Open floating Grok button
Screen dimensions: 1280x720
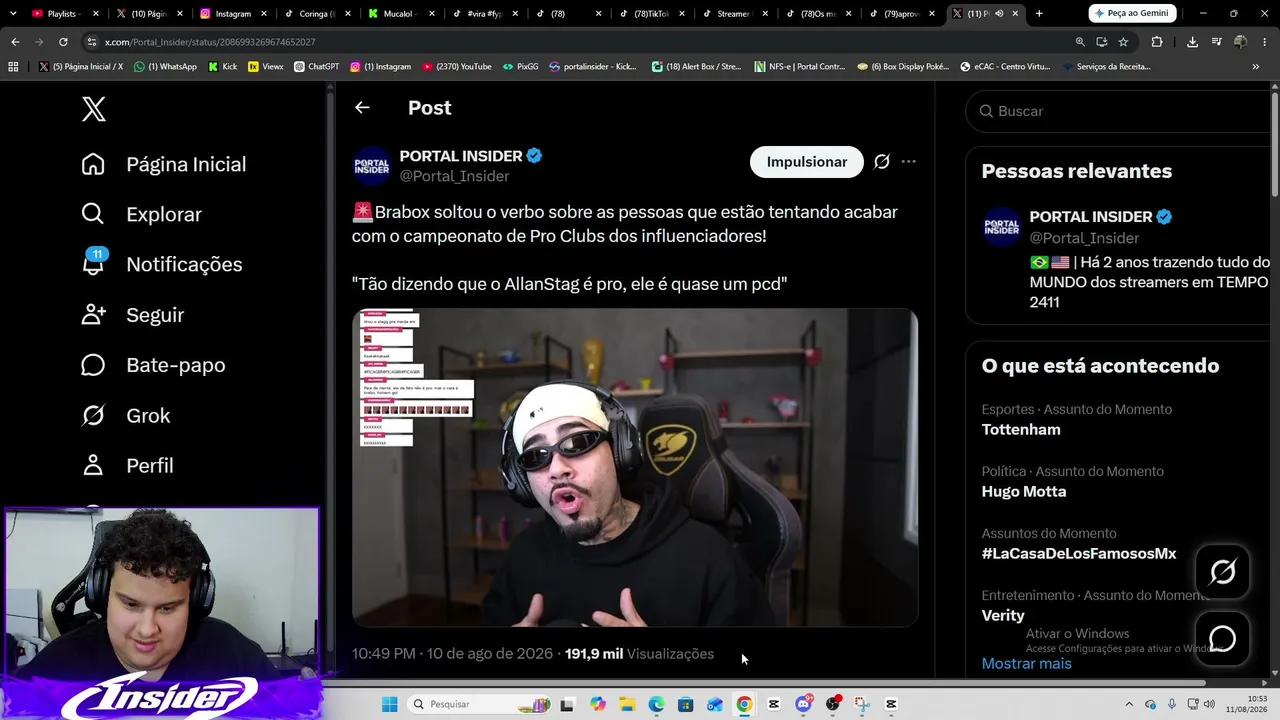pos(1222,572)
